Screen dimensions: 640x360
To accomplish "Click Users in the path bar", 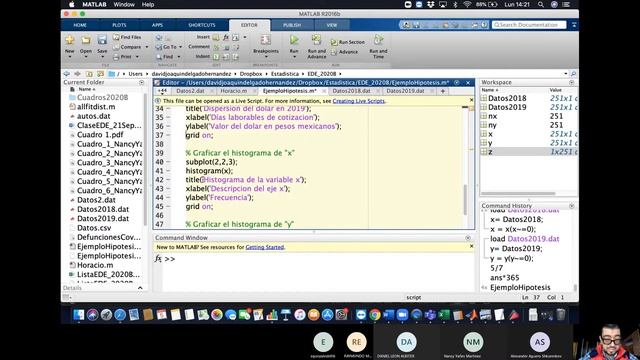I will [136, 74].
